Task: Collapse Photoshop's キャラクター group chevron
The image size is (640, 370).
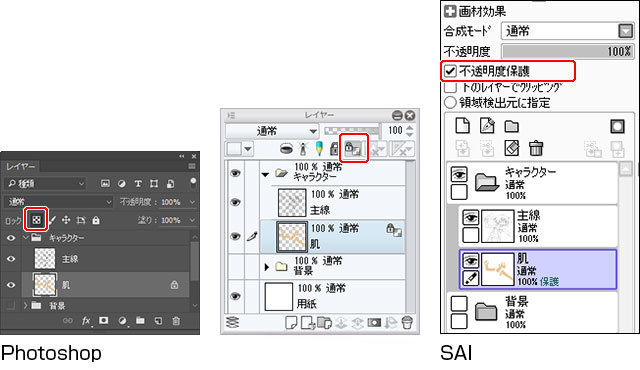Action: pos(26,237)
